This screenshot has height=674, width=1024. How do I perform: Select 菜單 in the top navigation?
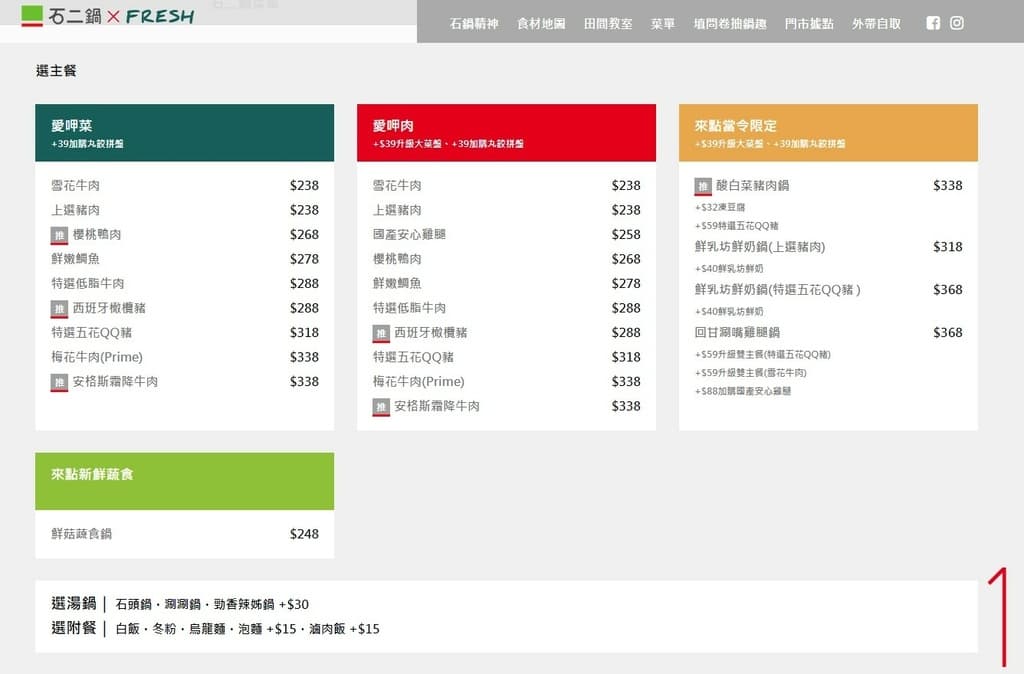pyautogui.click(x=662, y=24)
